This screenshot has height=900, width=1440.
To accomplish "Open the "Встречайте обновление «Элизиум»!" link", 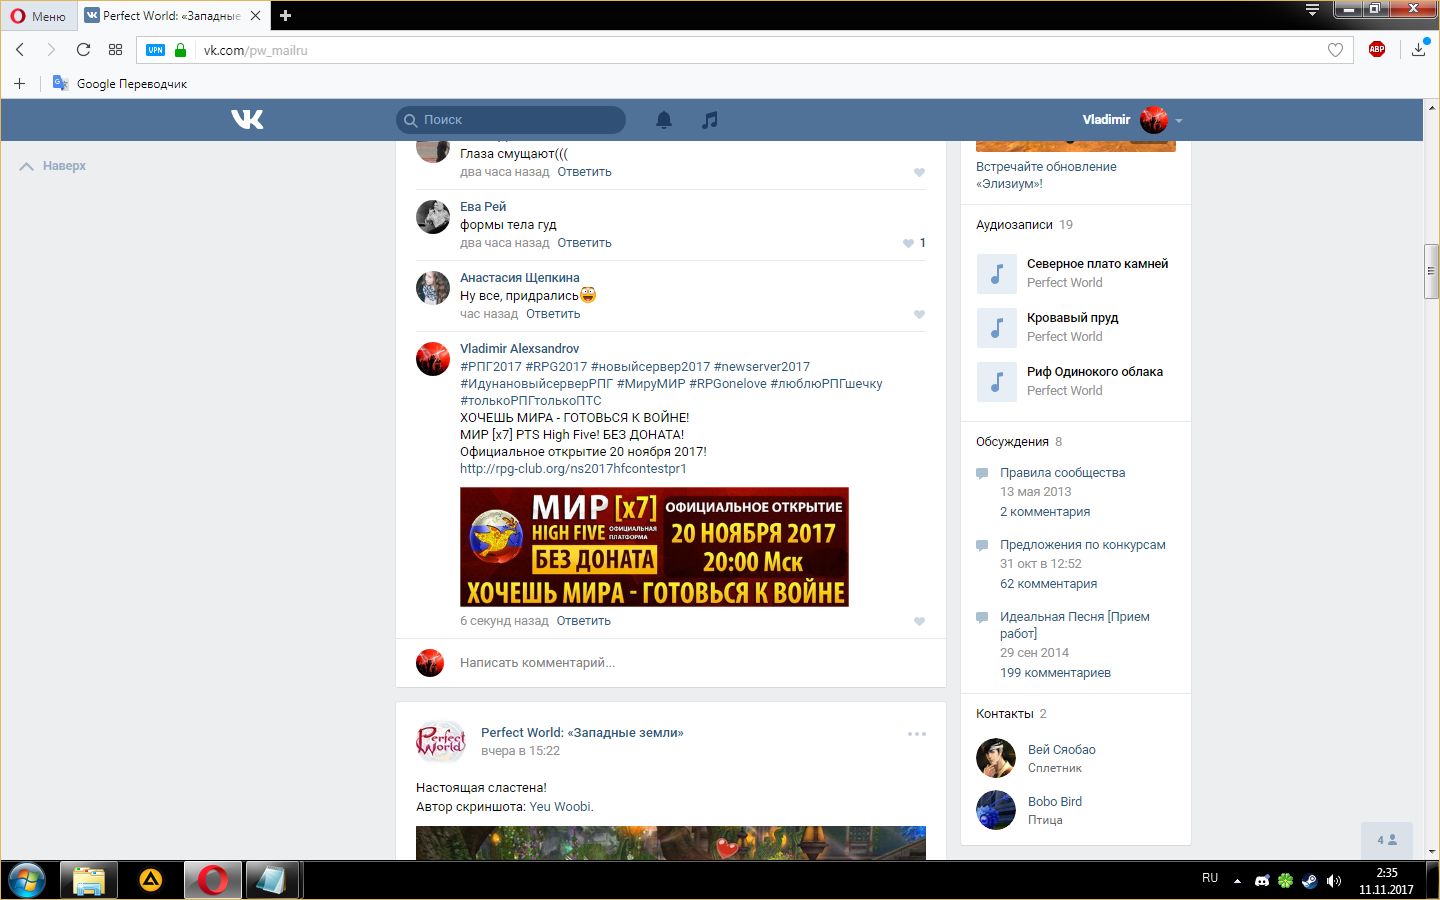I will point(1046,175).
